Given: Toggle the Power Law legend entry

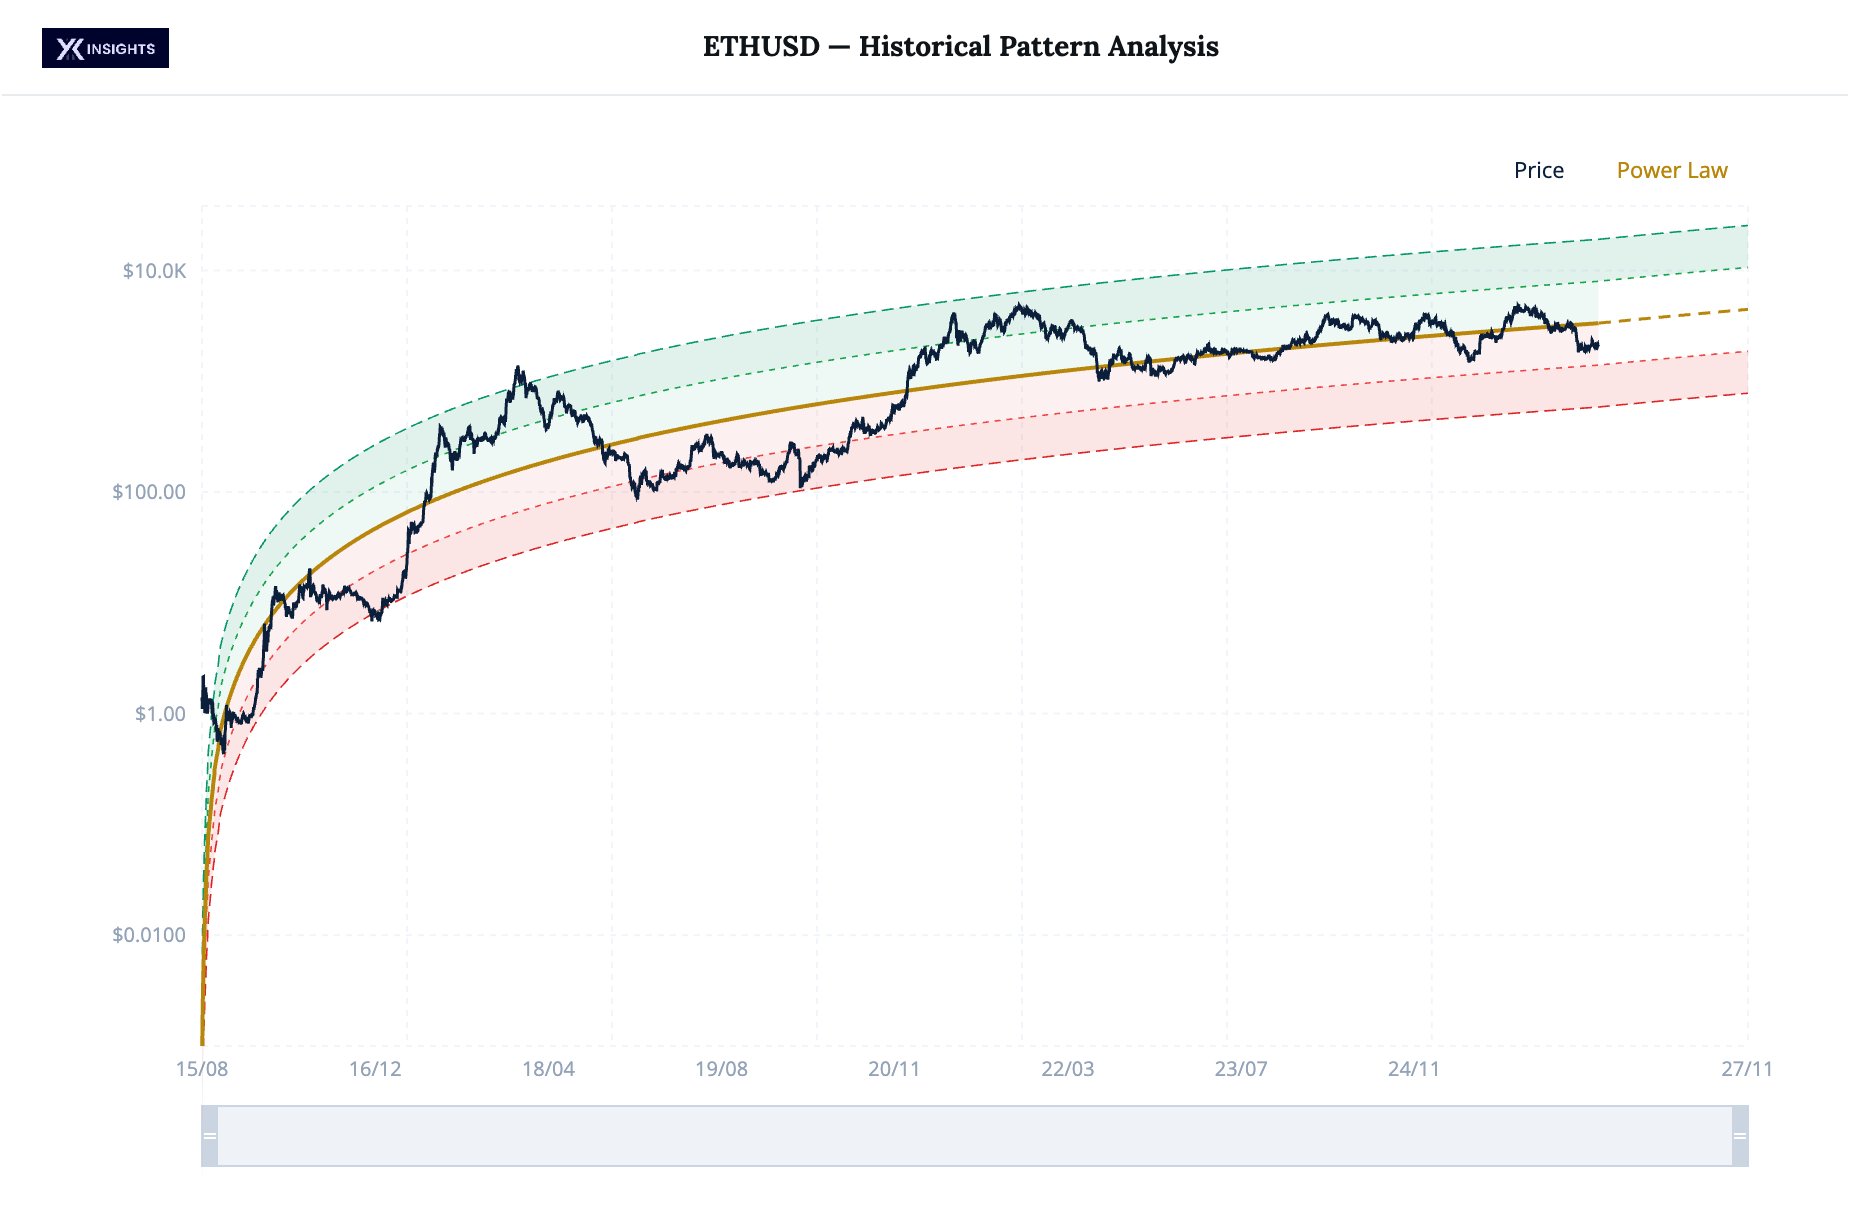Looking at the screenshot, I should (1671, 171).
